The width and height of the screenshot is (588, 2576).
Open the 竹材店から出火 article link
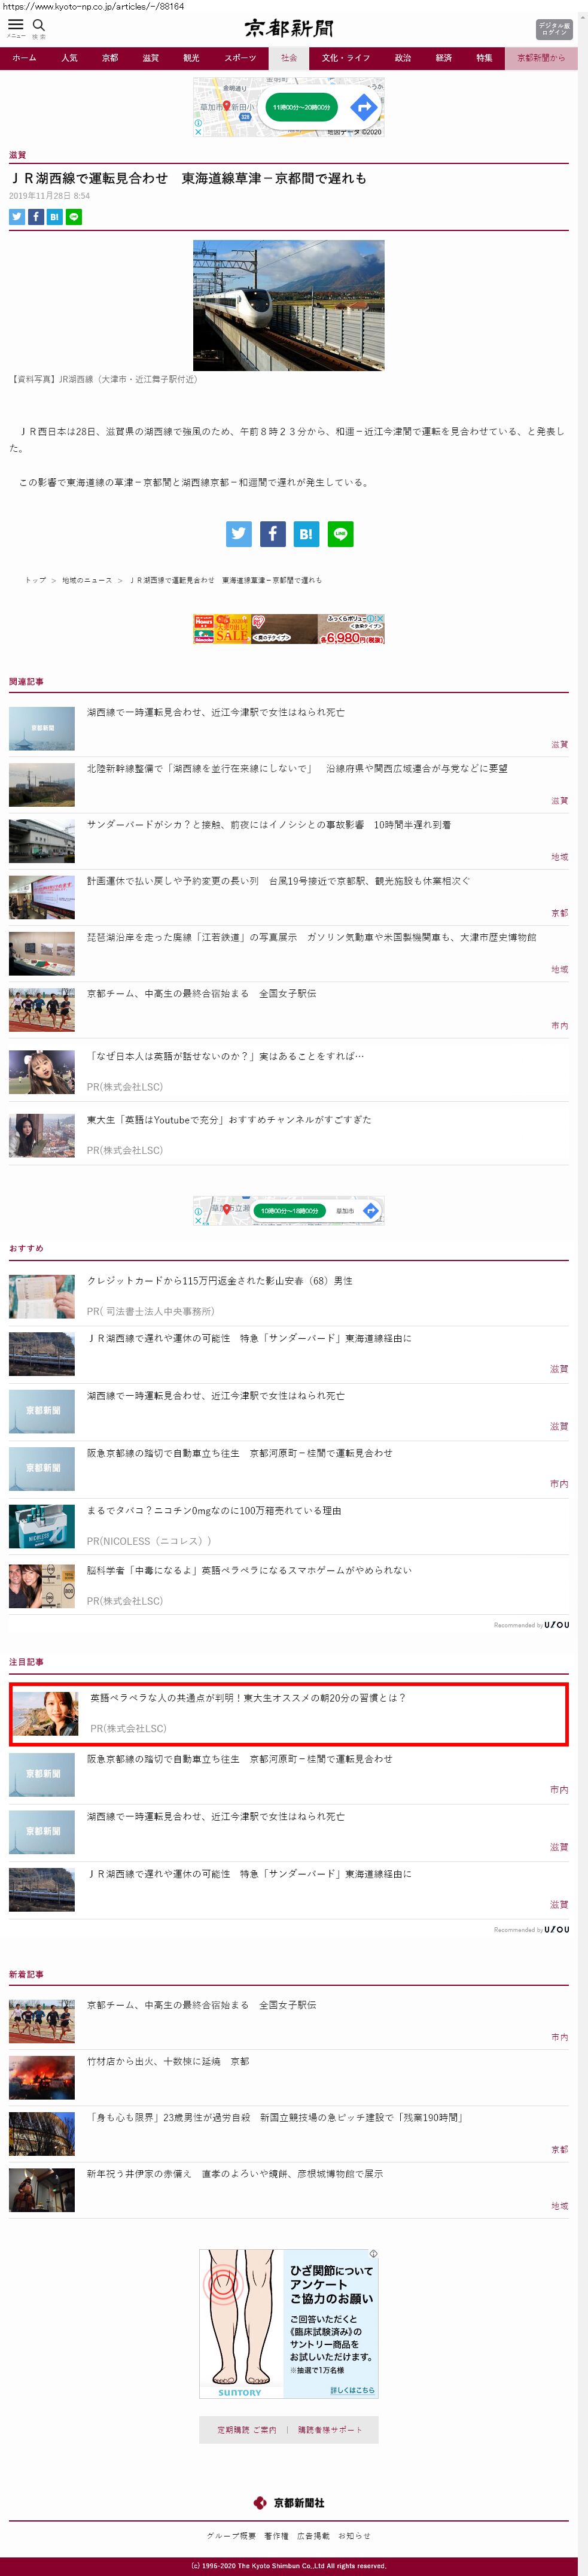(168, 2061)
